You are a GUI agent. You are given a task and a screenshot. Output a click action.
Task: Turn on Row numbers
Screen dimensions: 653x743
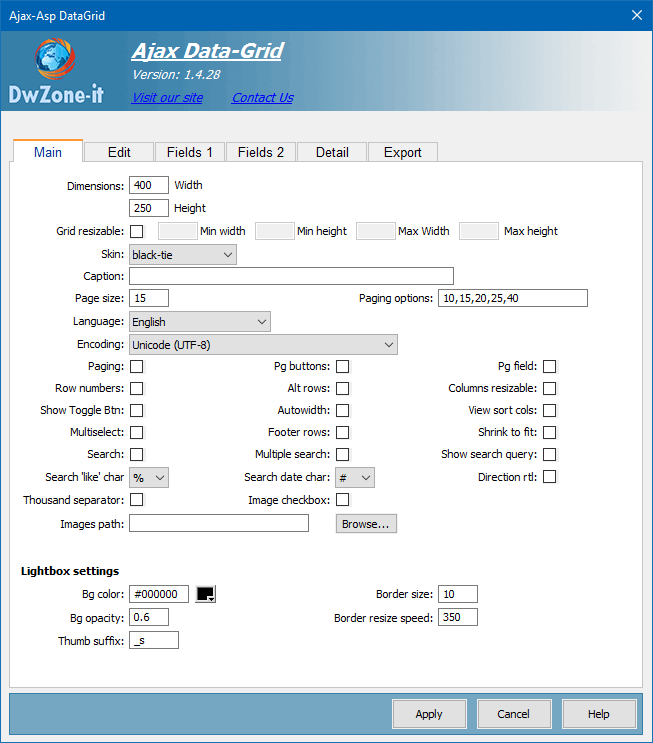(x=136, y=389)
